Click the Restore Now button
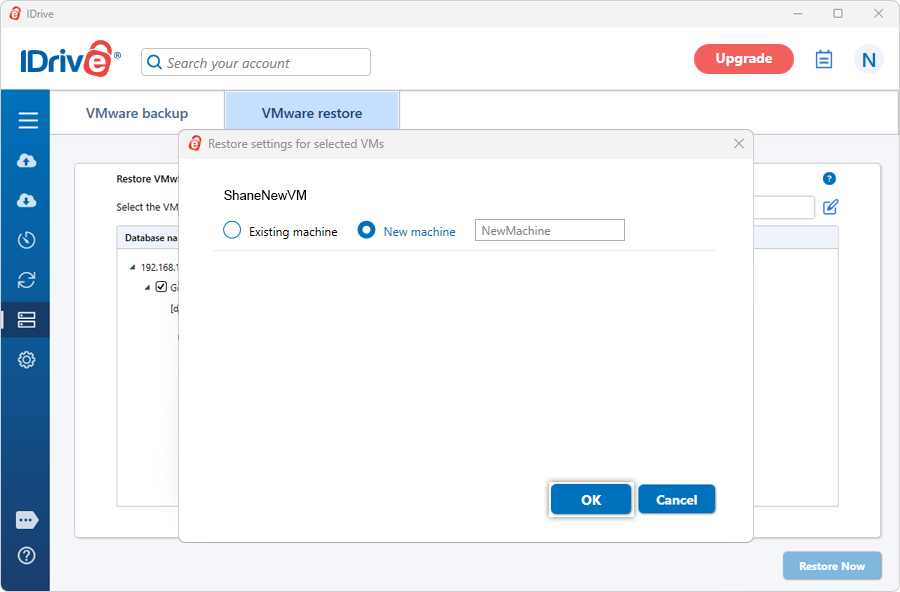Image resolution: width=900 pixels, height=592 pixels. pos(832,566)
